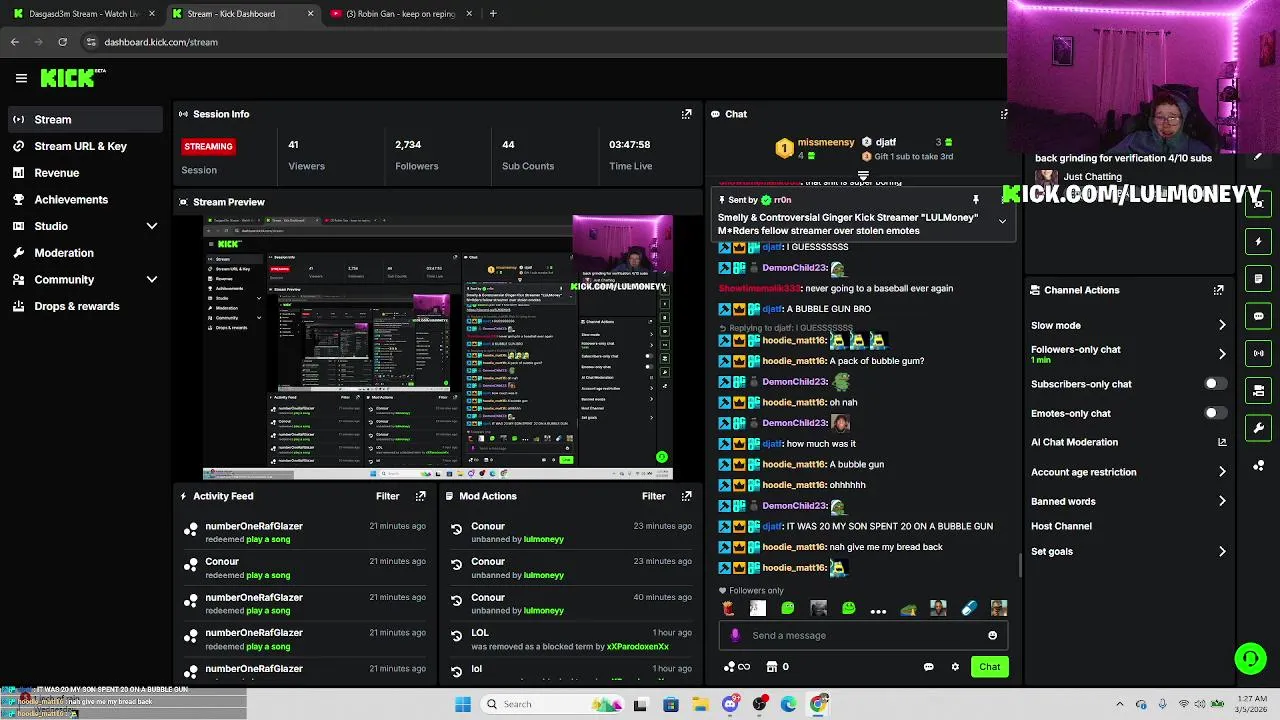Open Windows Start menu
1280x720 pixels.
(x=462, y=704)
